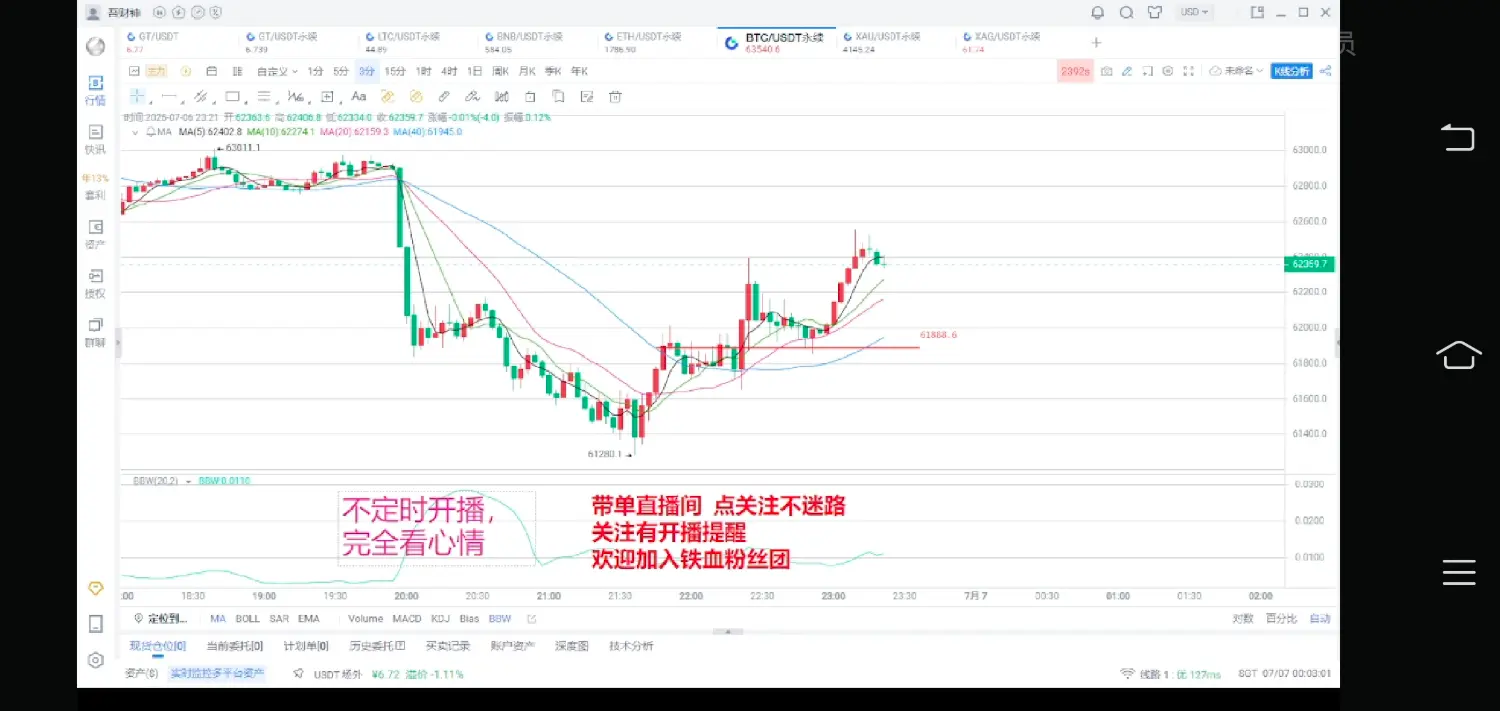Select the rectangle shape drawing tool
Screen dimensions: 1500x711
point(232,97)
